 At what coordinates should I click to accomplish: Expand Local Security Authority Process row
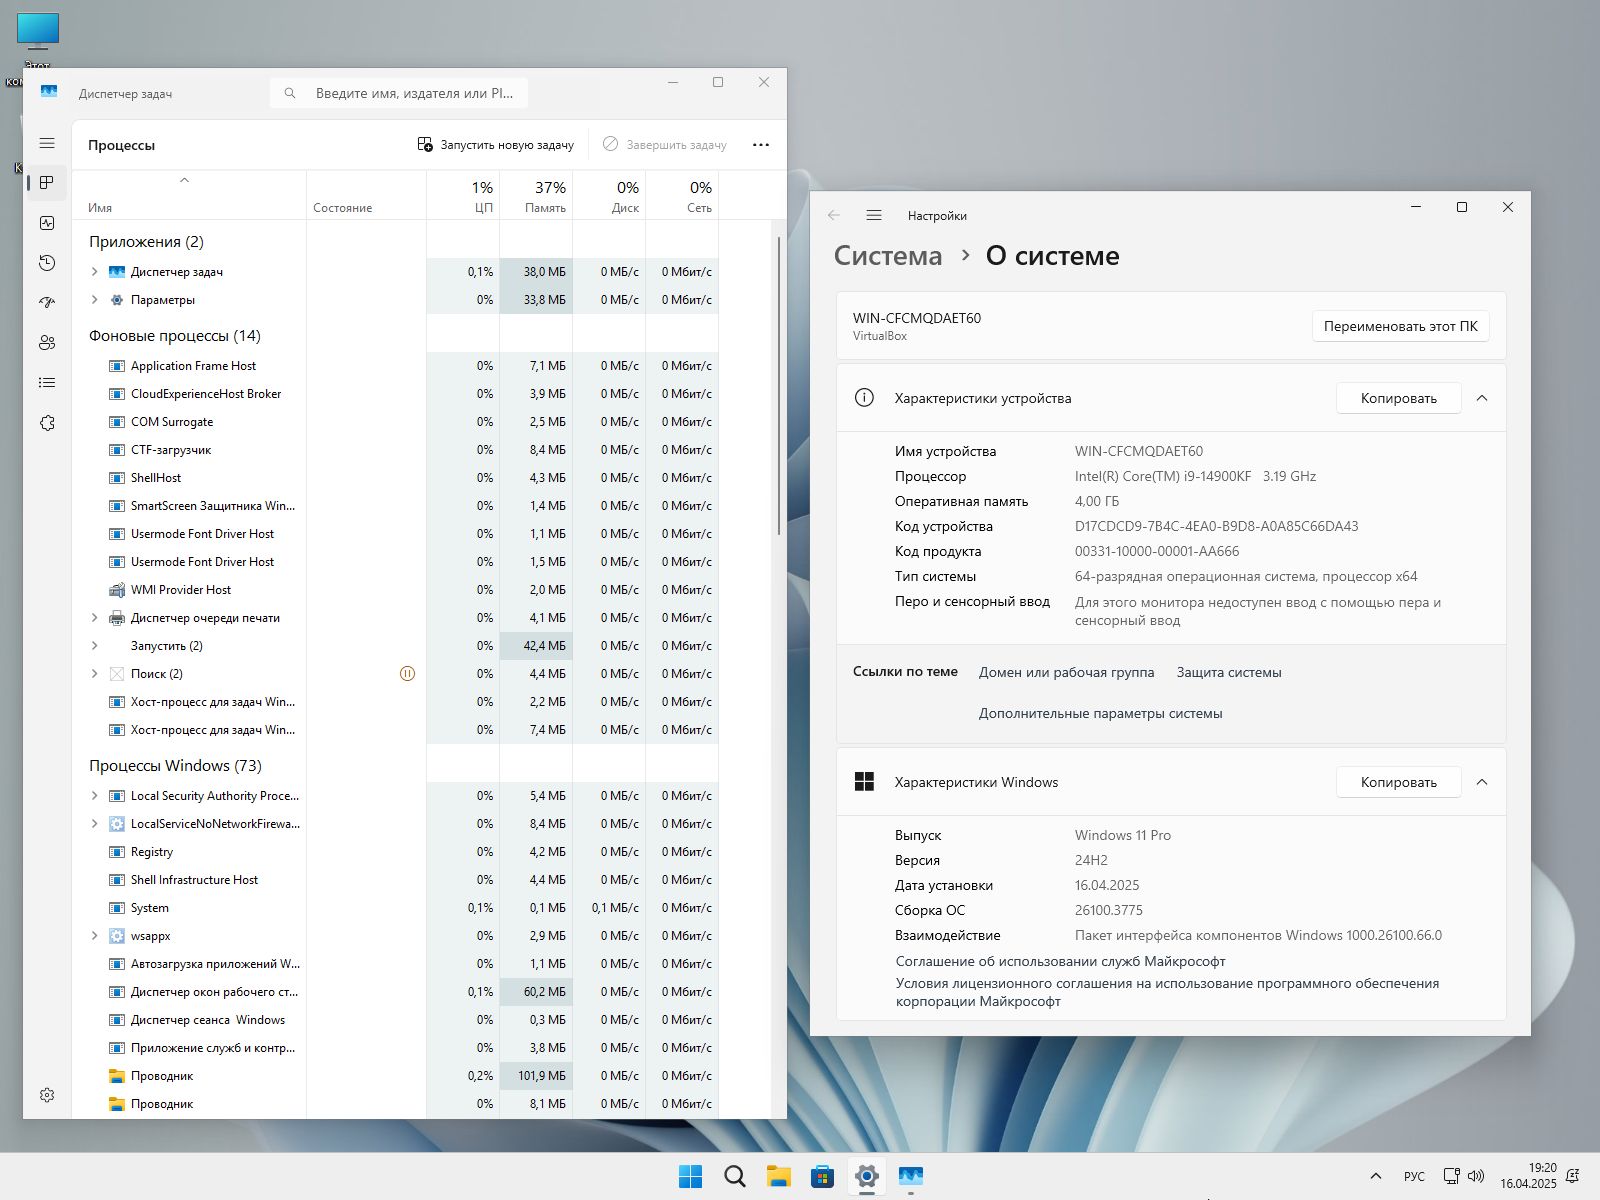pos(95,796)
